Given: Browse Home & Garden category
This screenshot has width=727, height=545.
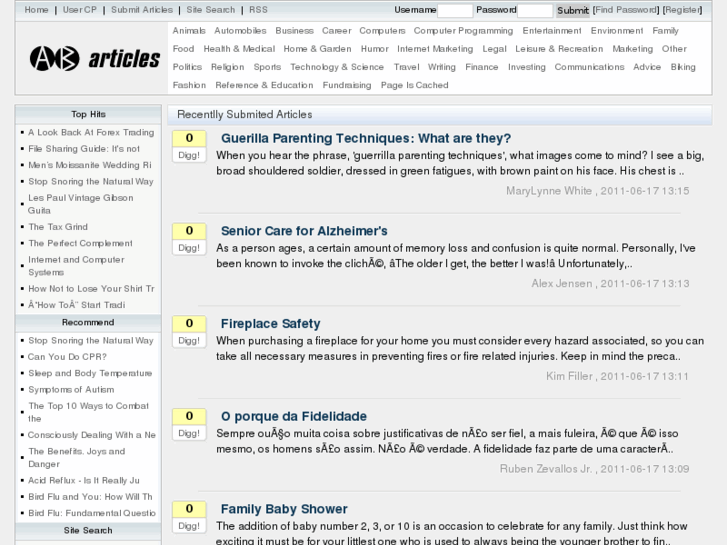Looking at the screenshot, I should (317, 49).
